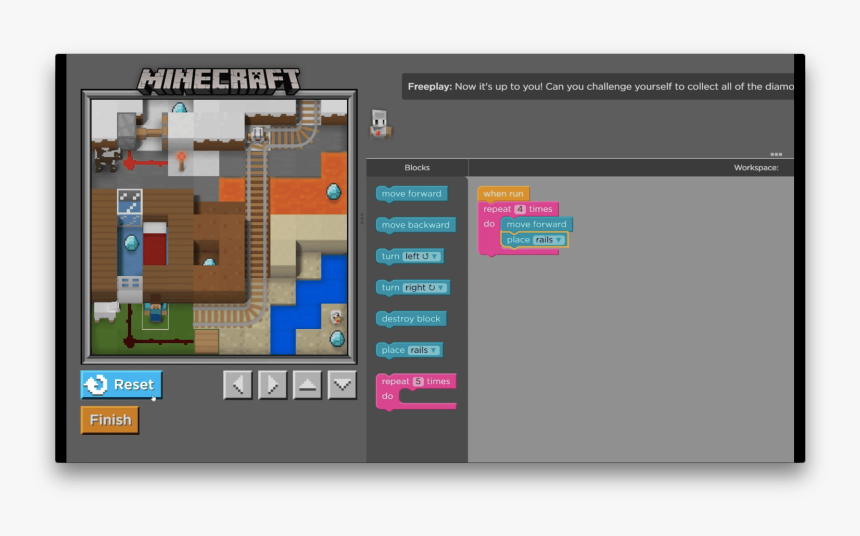Open the 'right' direction dropdown on the turn block
Image resolution: width=860 pixels, height=536 pixels.
click(x=424, y=287)
